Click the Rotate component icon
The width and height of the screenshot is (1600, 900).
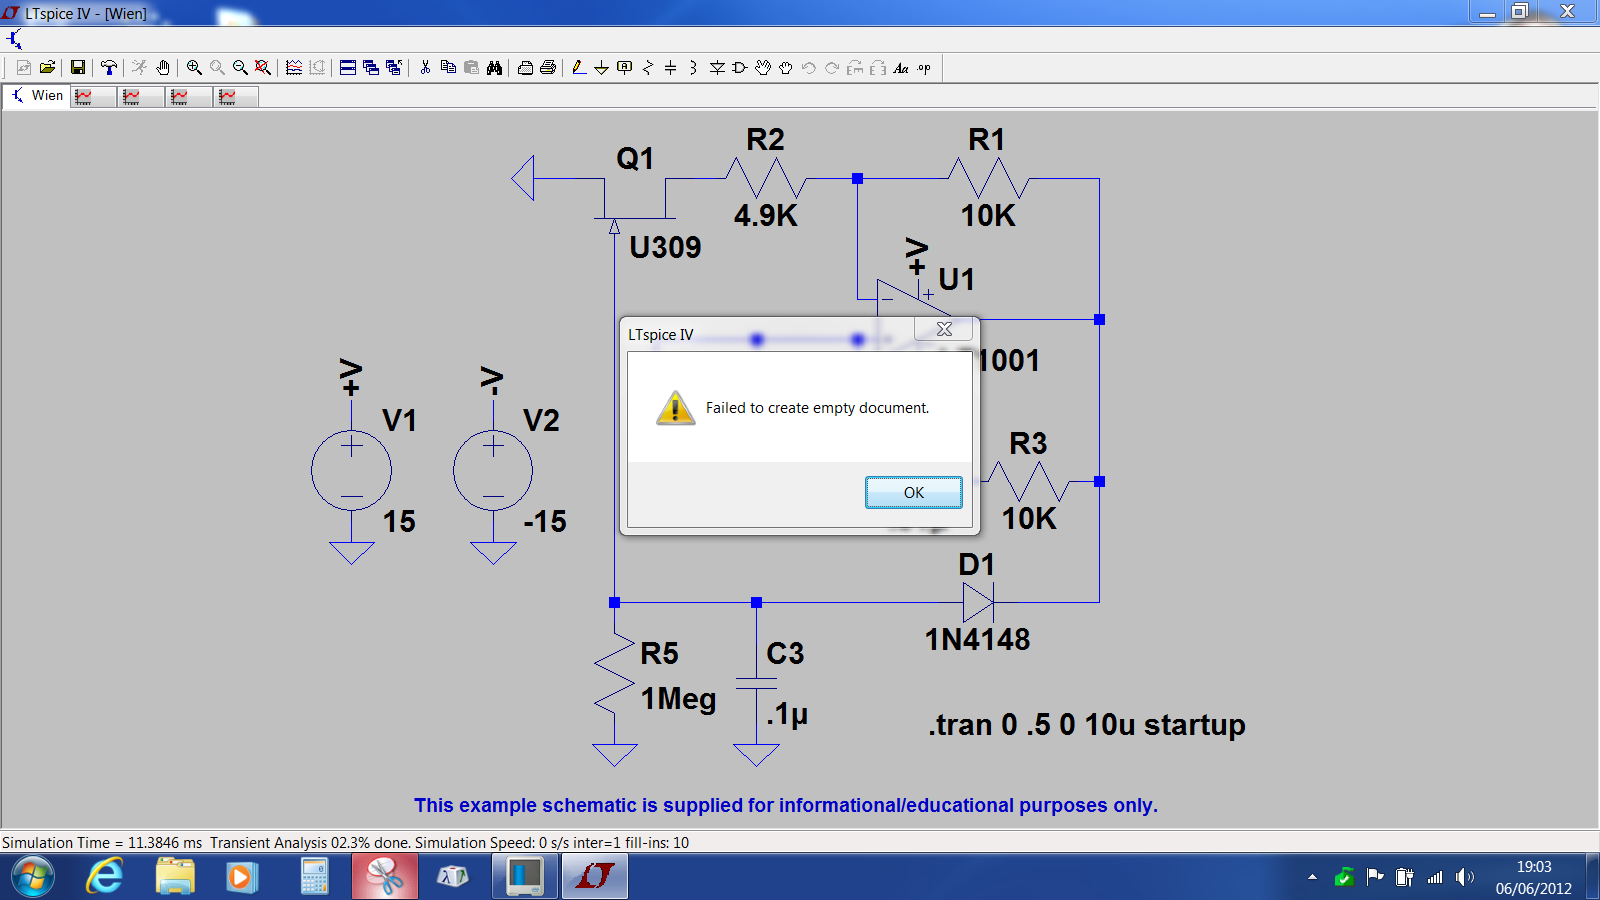[855, 68]
